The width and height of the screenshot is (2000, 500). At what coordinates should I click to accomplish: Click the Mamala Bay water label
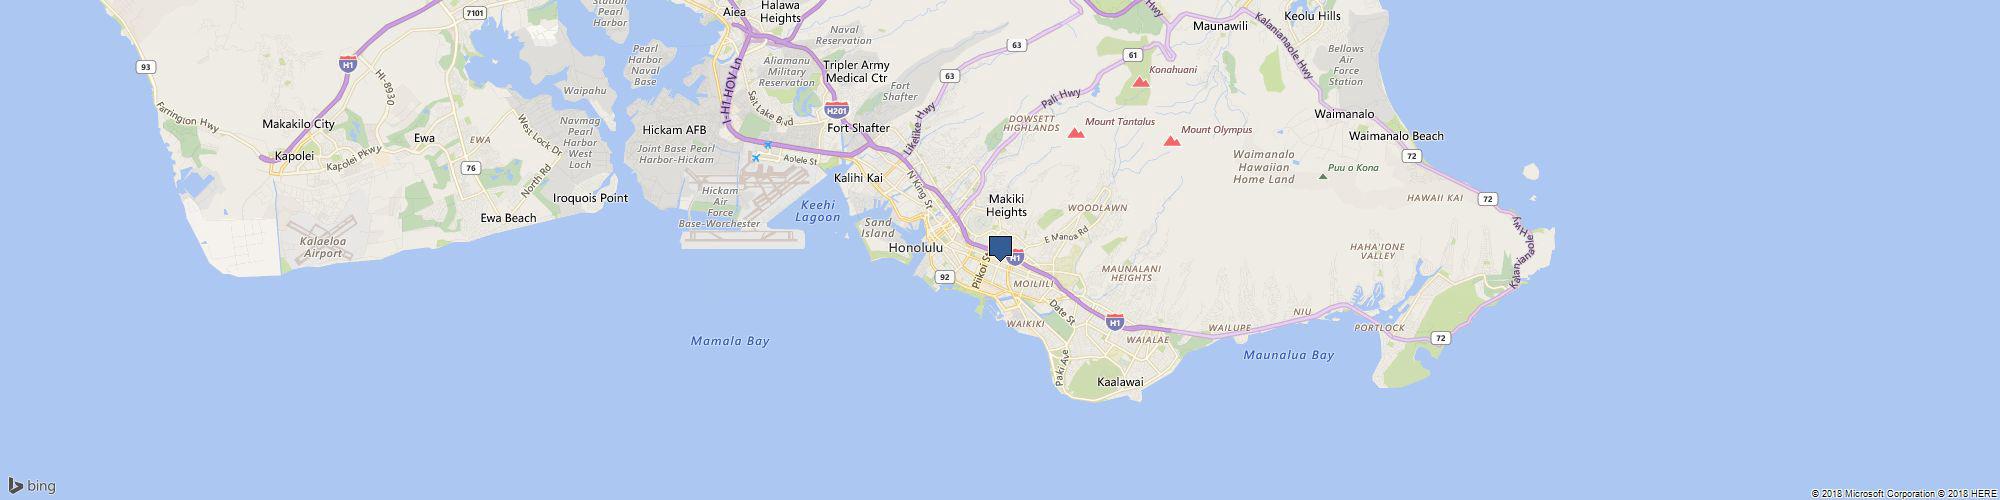pyautogui.click(x=730, y=341)
